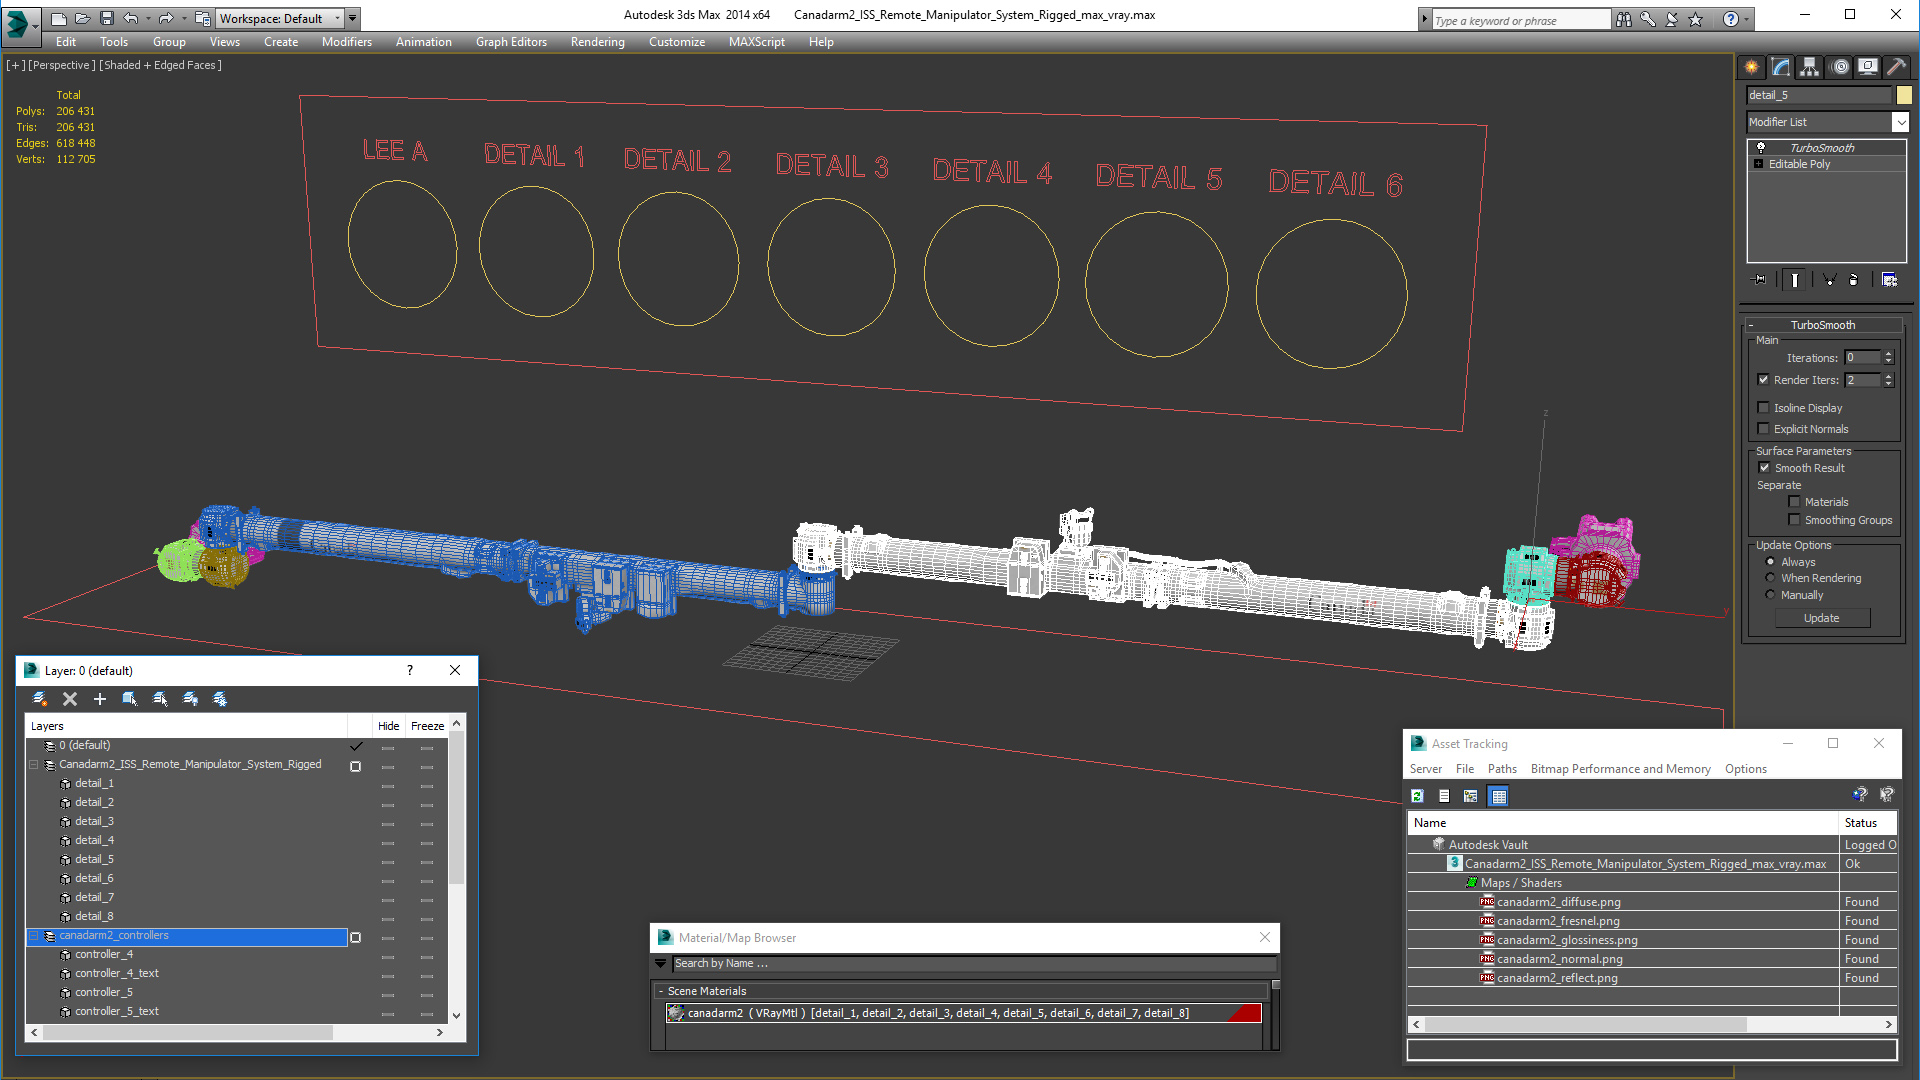Open the Modifiers menu

(347, 42)
